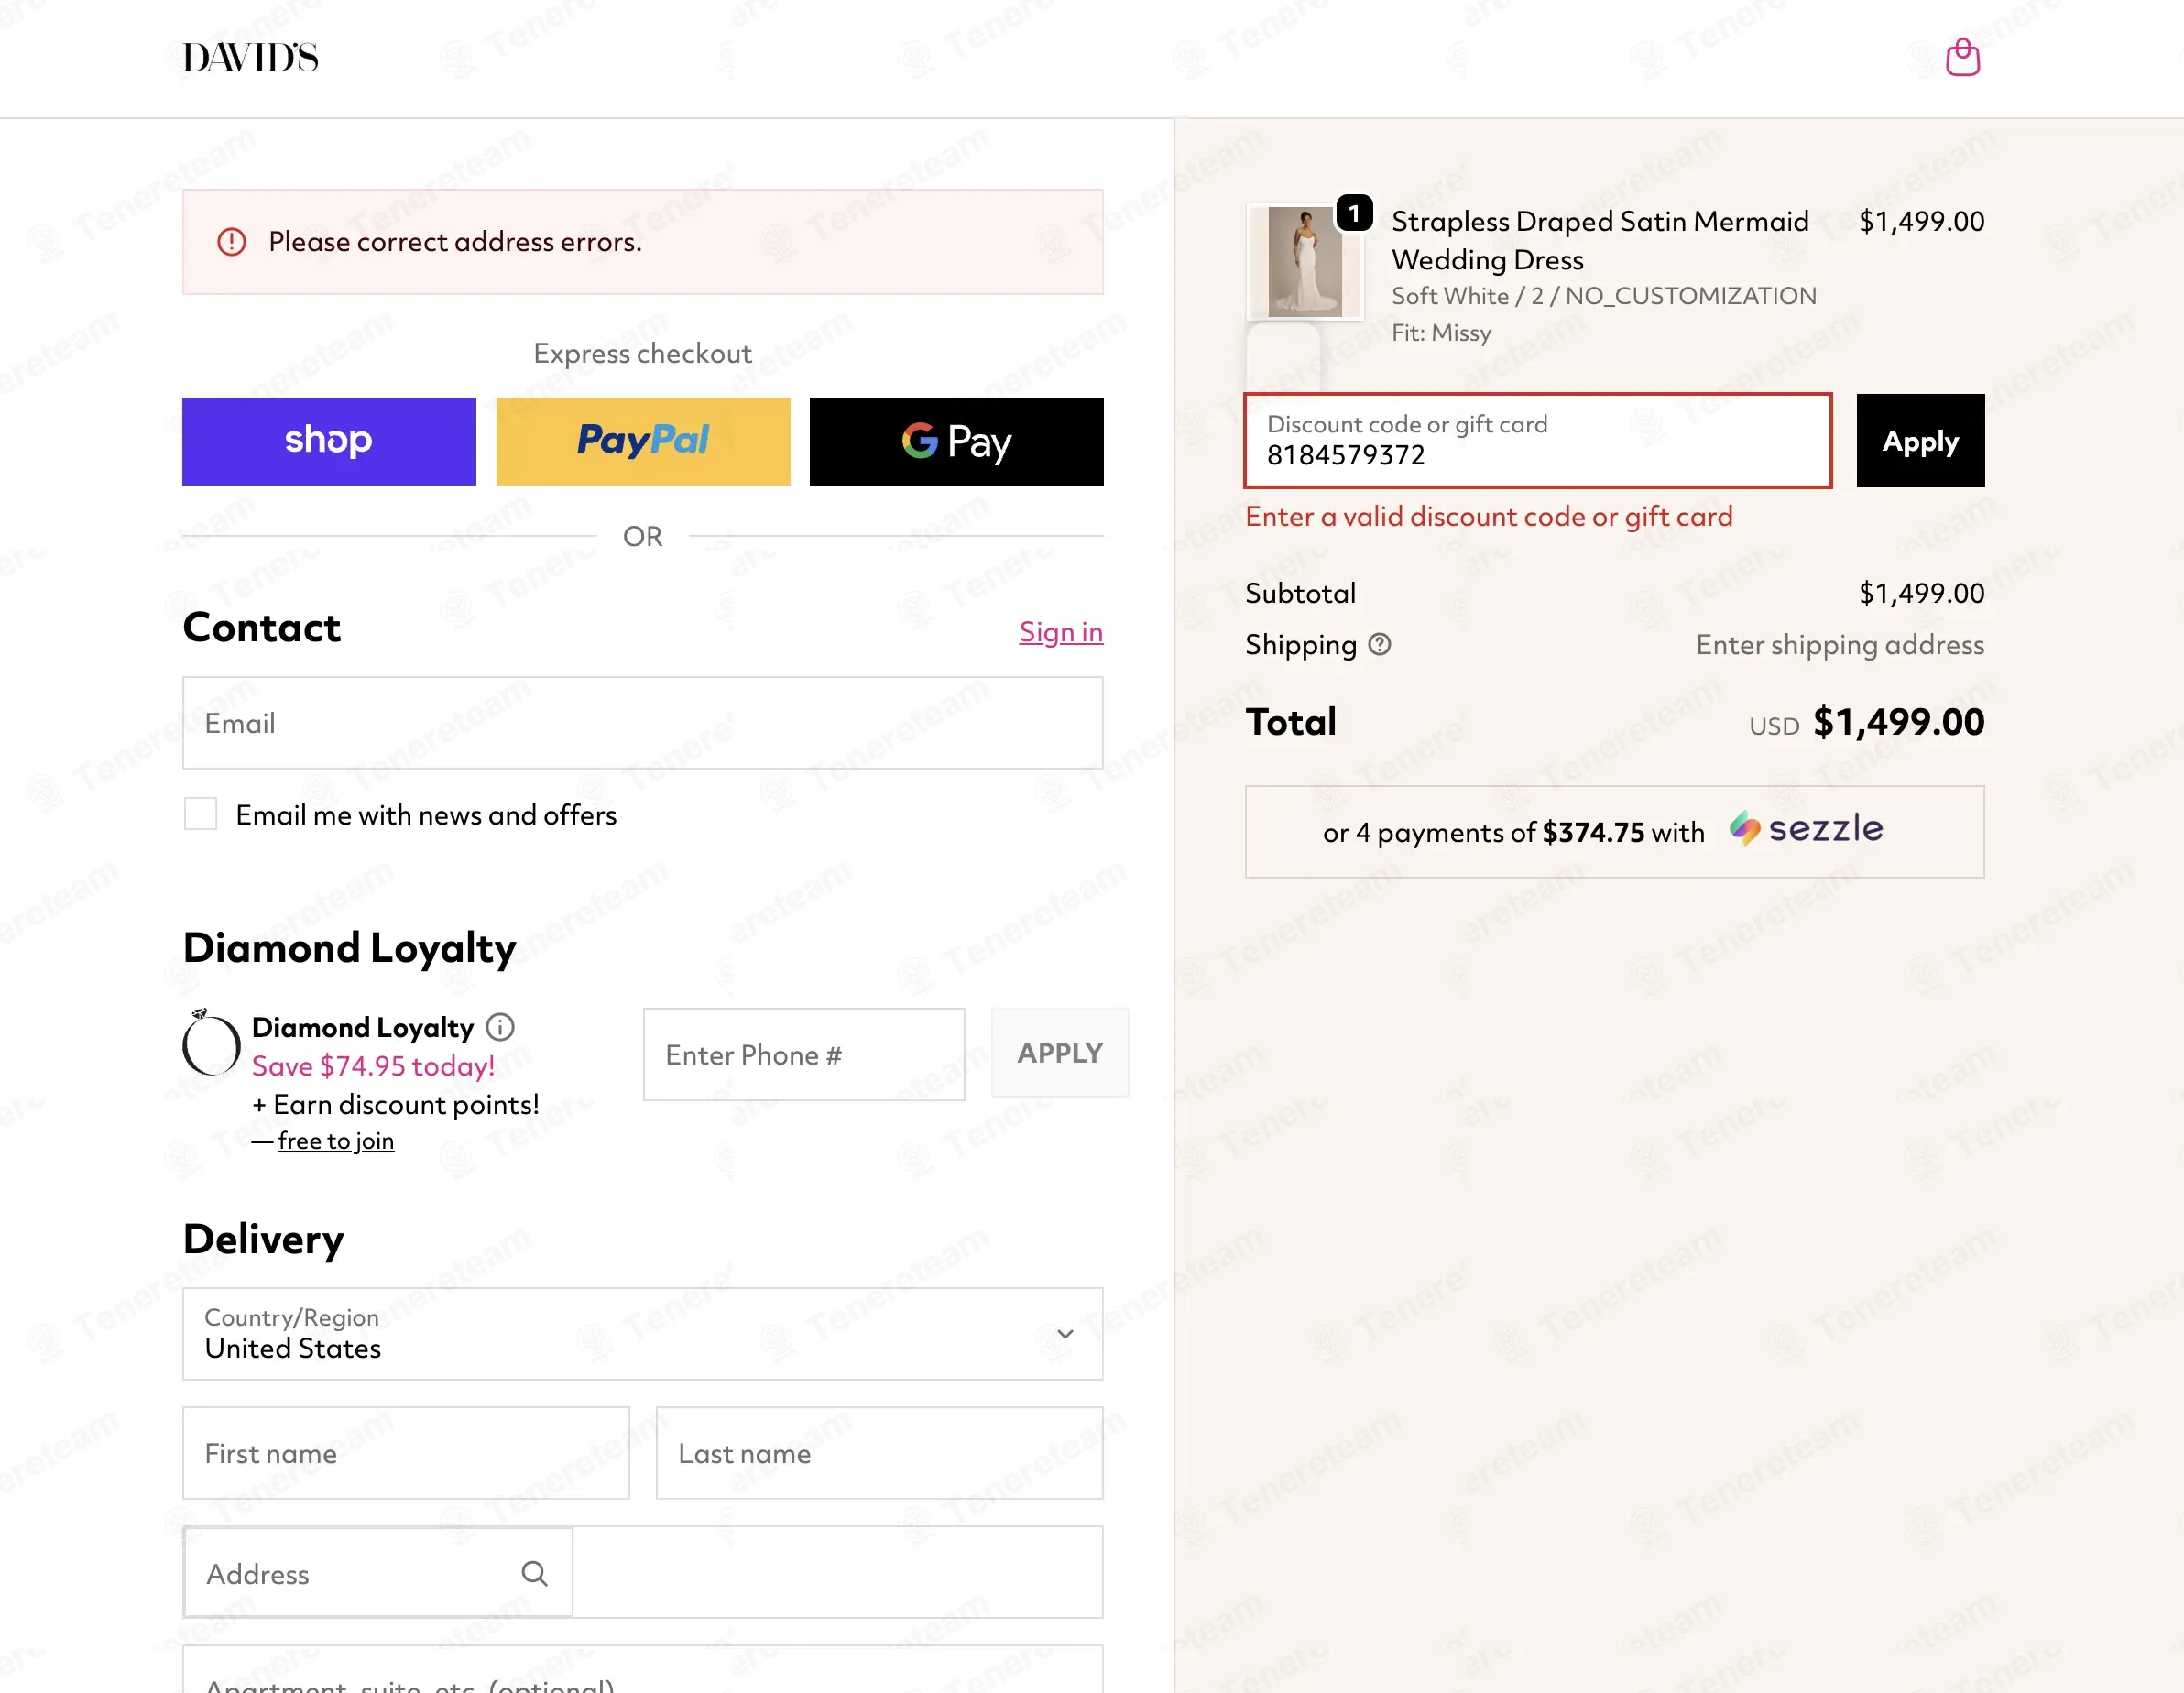The image size is (2184, 1693).
Task: Click the Contact section heading
Action: click(x=262, y=627)
